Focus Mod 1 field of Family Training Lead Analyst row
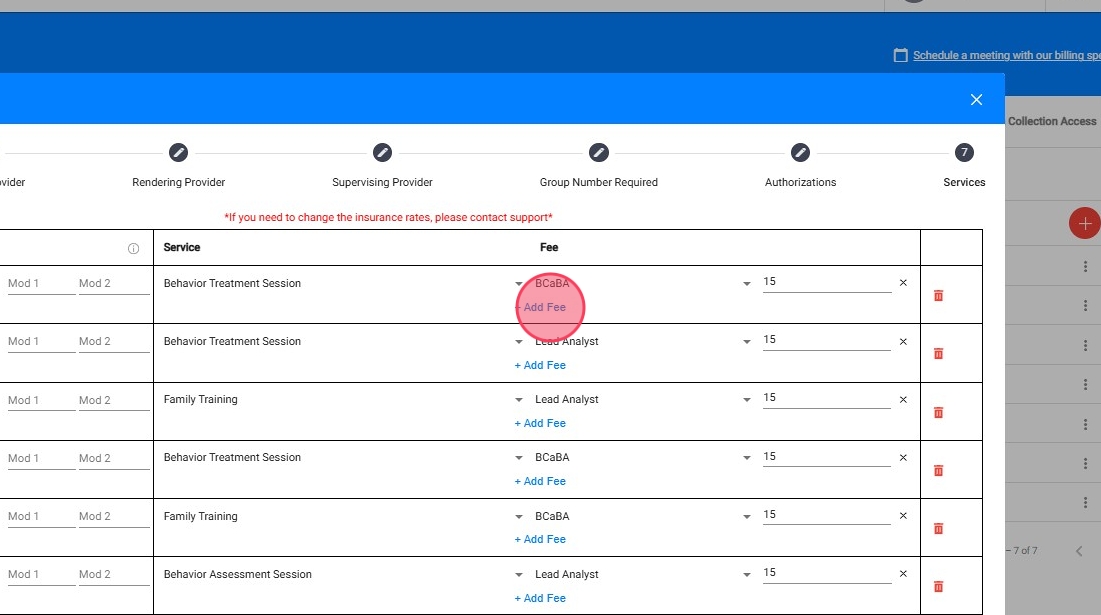The image size is (1101, 615). (x=41, y=400)
